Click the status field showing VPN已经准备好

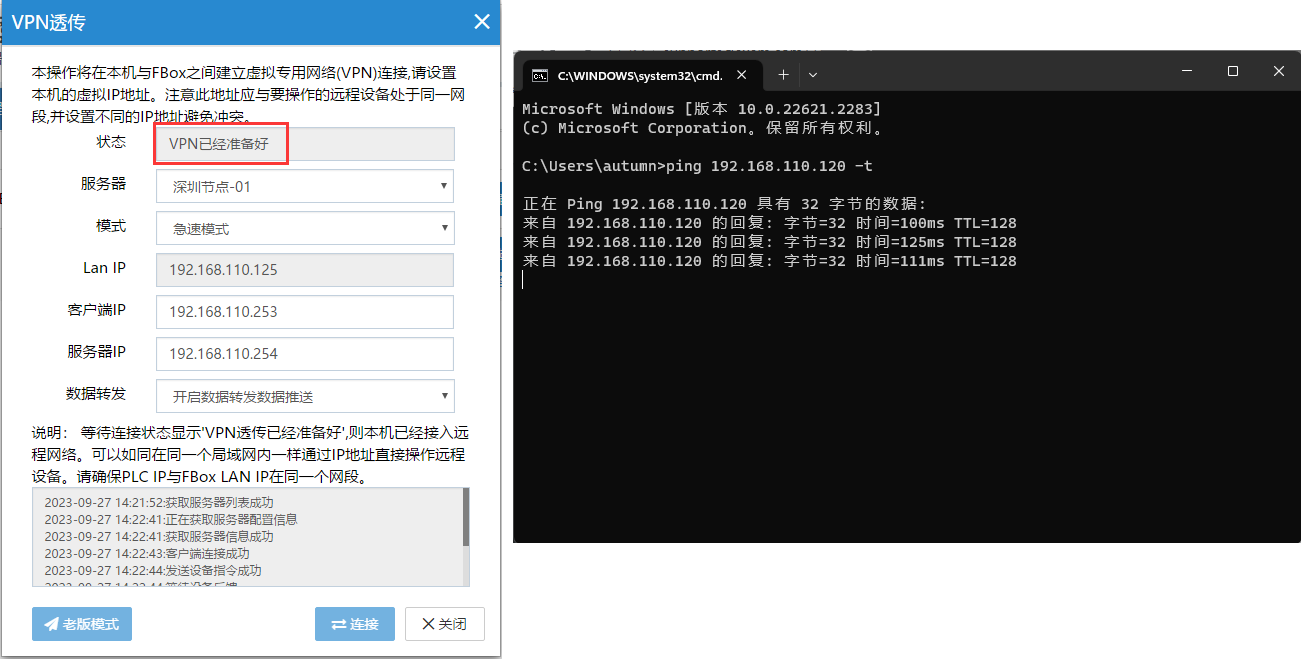point(305,144)
